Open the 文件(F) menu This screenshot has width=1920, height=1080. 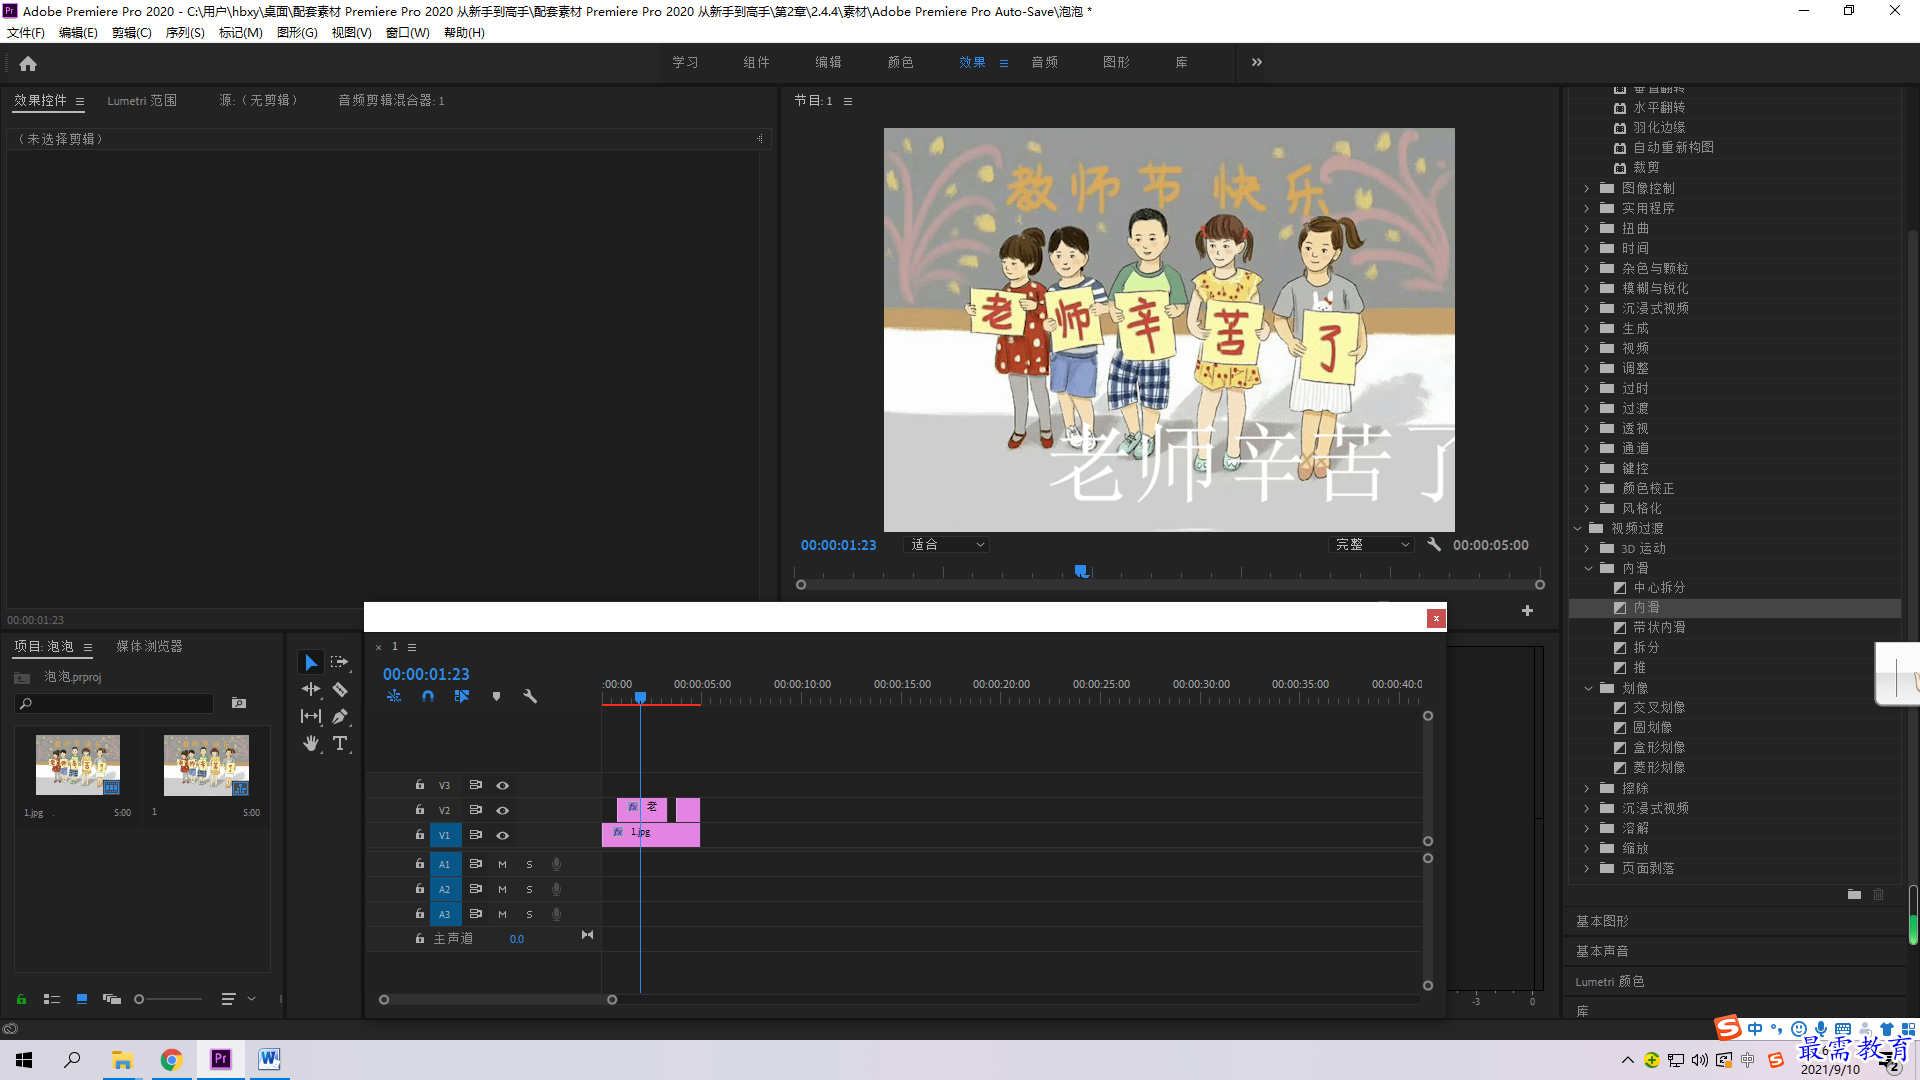click(x=26, y=33)
